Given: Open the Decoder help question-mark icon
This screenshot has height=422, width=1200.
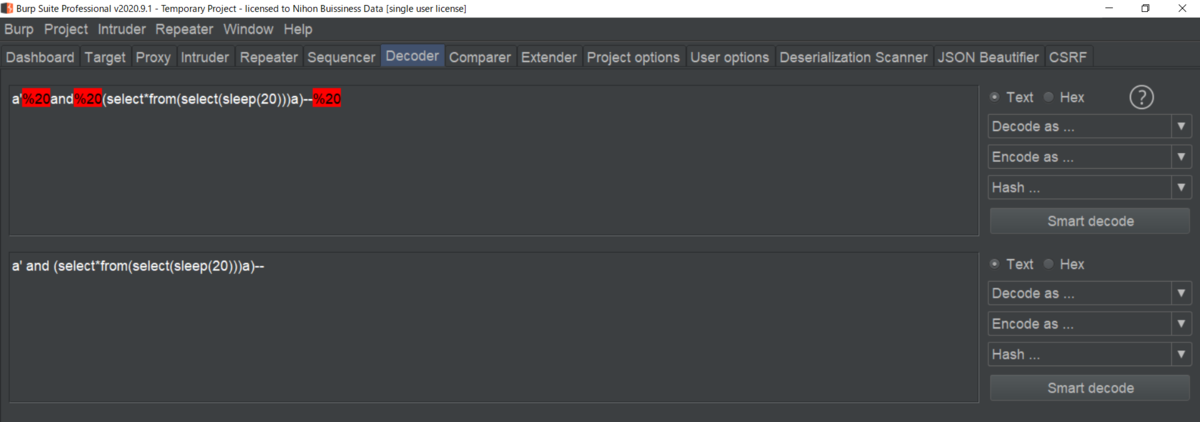Looking at the screenshot, I should click(x=1142, y=97).
